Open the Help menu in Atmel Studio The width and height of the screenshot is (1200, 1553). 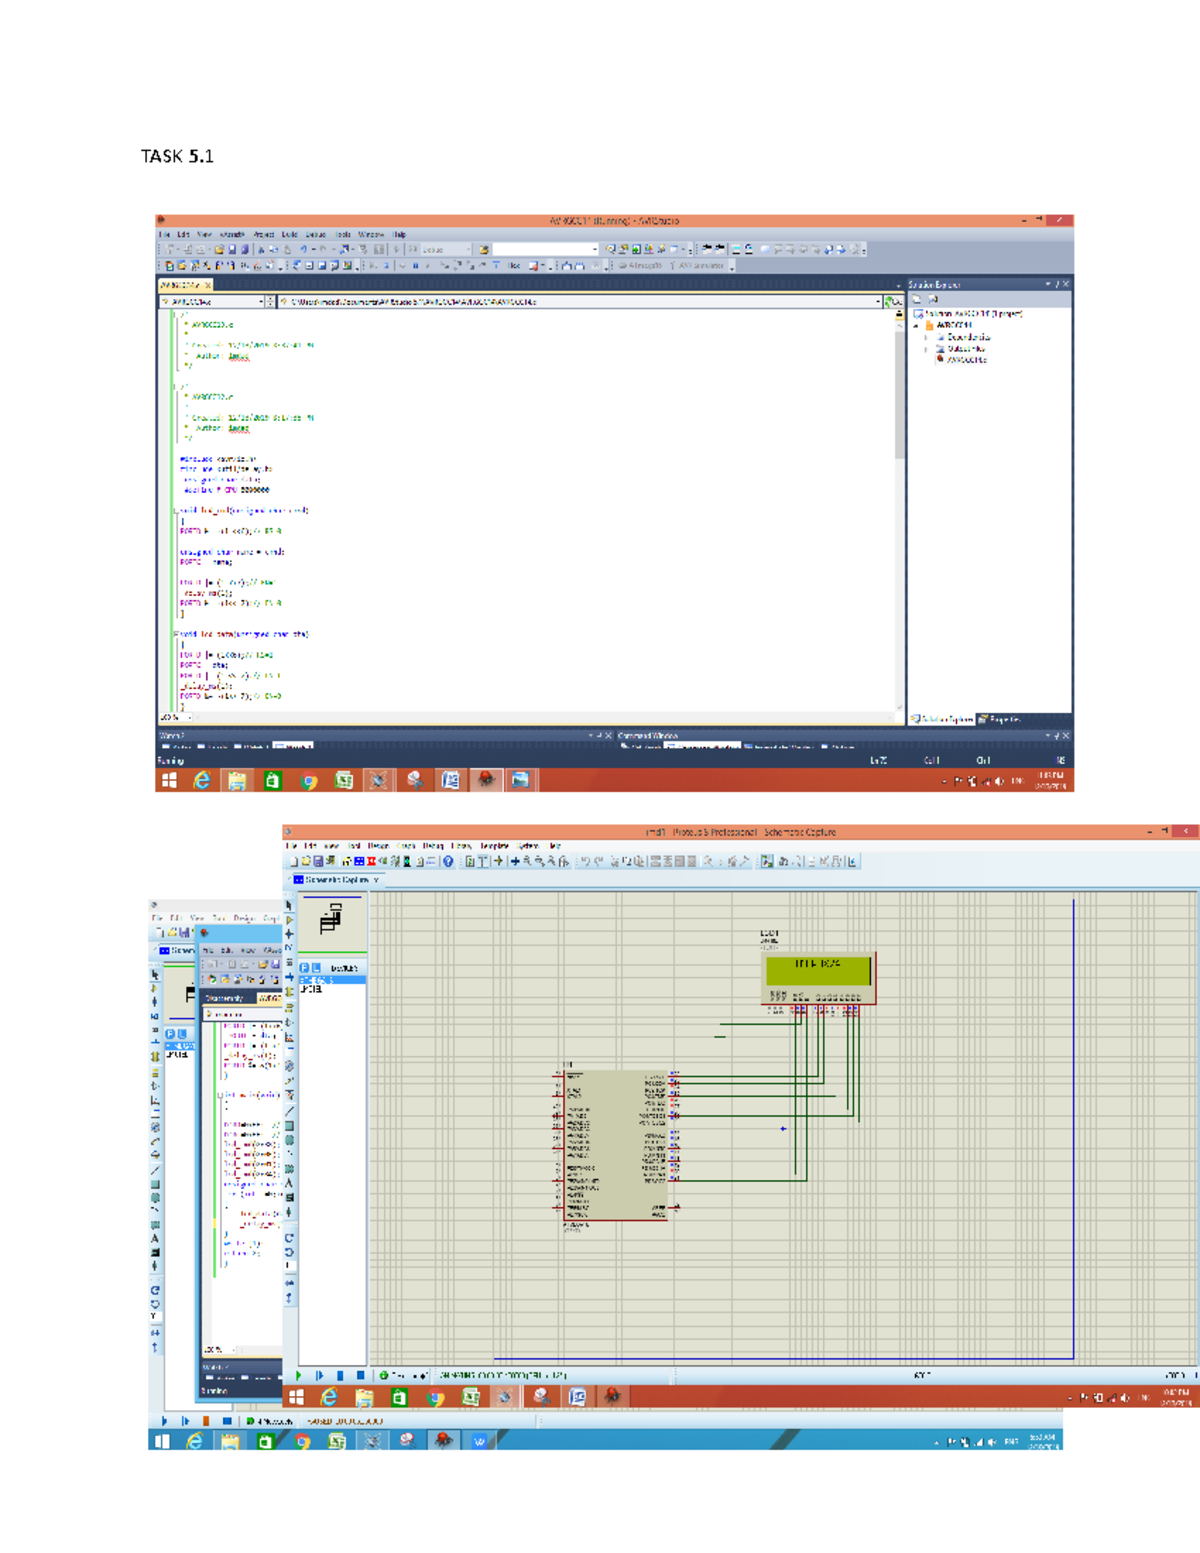click(399, 235)
